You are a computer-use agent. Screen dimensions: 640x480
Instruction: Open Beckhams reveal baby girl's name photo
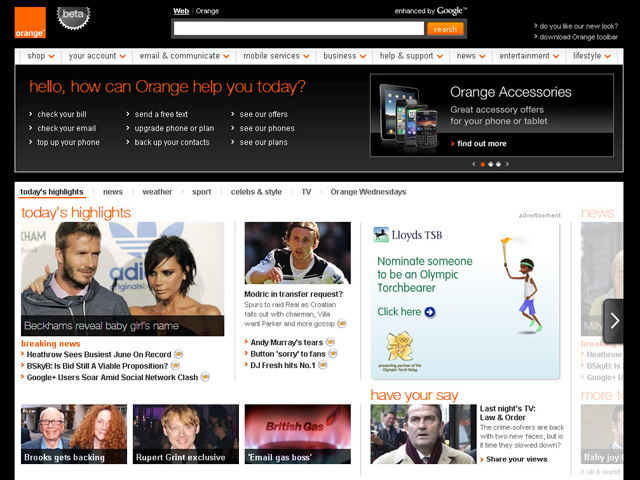pyautogui.click(x=122, y=279)
